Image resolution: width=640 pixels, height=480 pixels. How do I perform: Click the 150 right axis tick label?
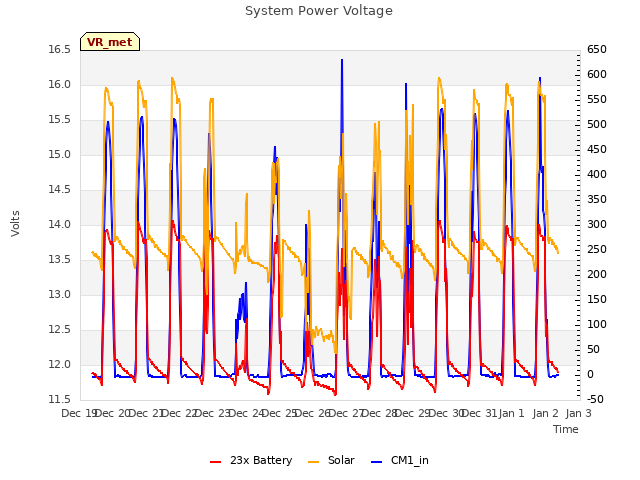[597, 300]
